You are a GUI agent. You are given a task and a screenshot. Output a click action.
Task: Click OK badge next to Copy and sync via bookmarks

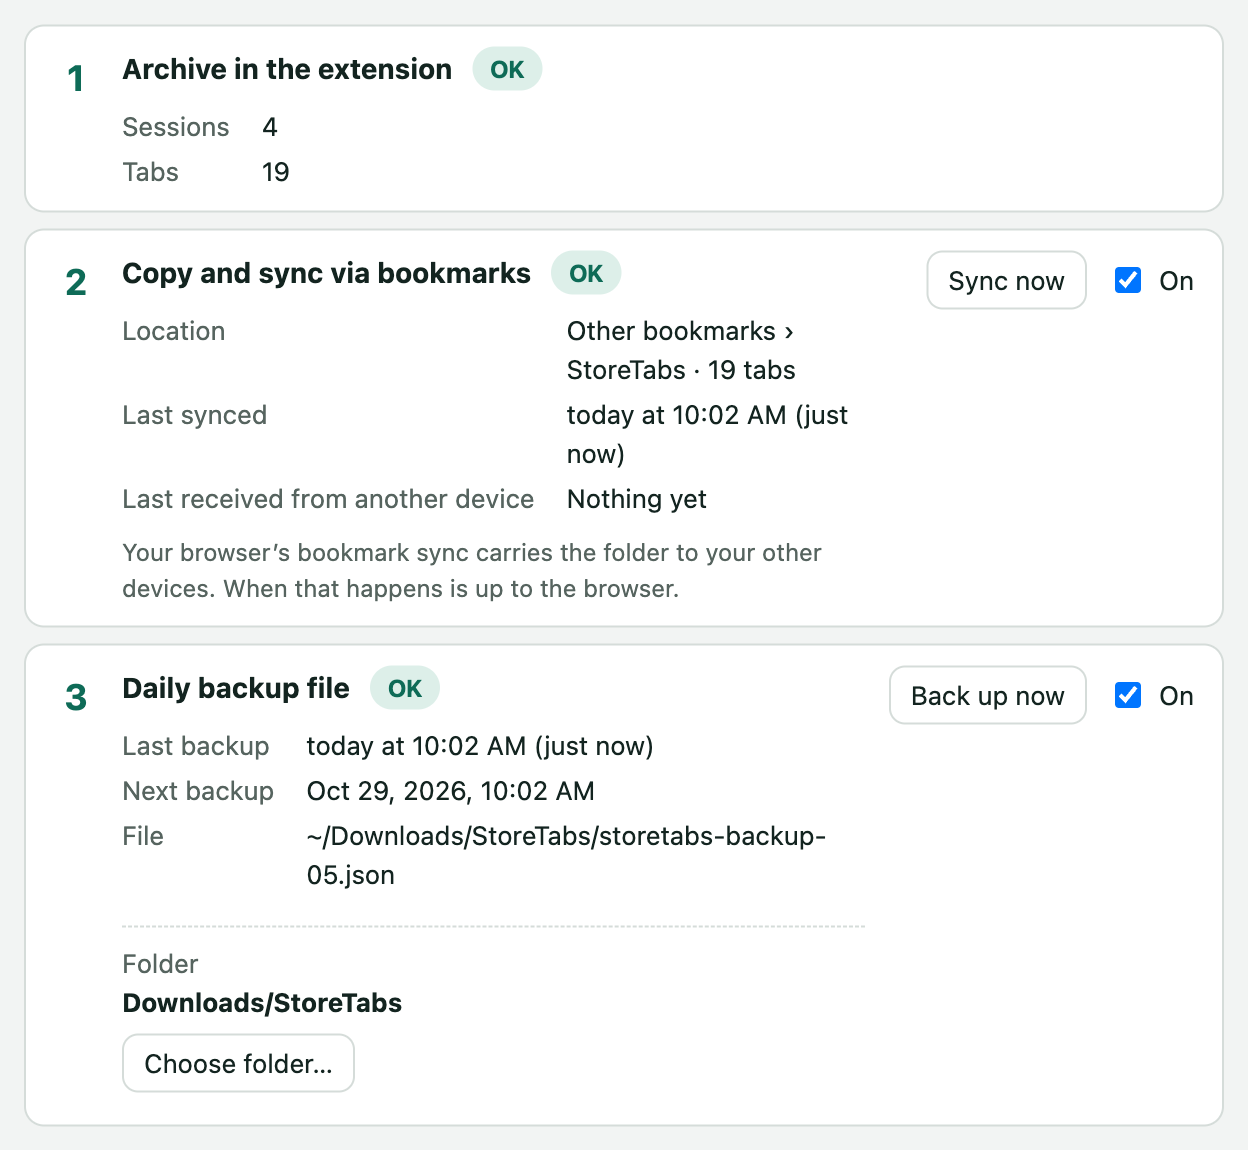(x=586, y=273)
